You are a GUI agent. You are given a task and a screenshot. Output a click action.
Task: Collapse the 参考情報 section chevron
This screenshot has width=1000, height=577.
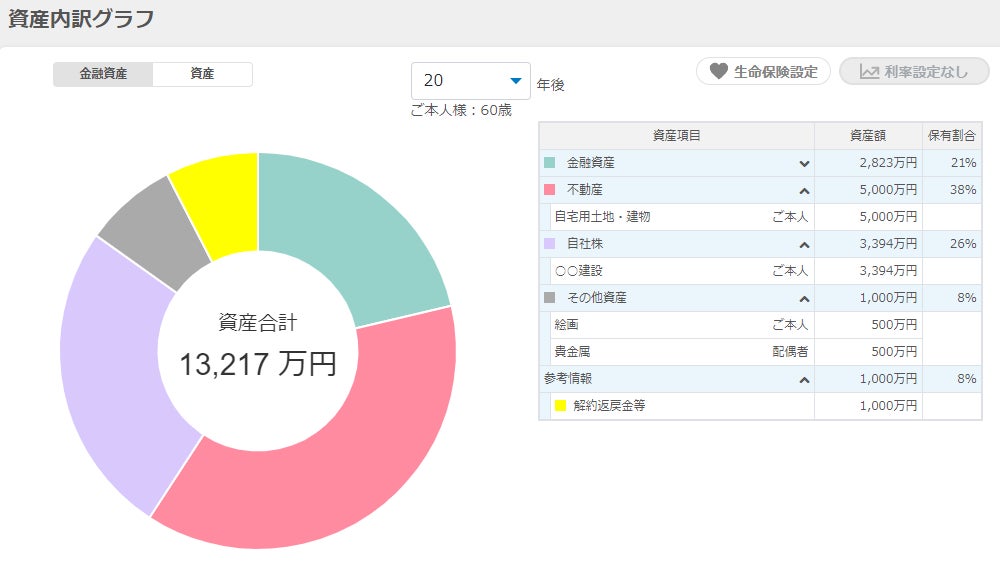tap(803, 379)
